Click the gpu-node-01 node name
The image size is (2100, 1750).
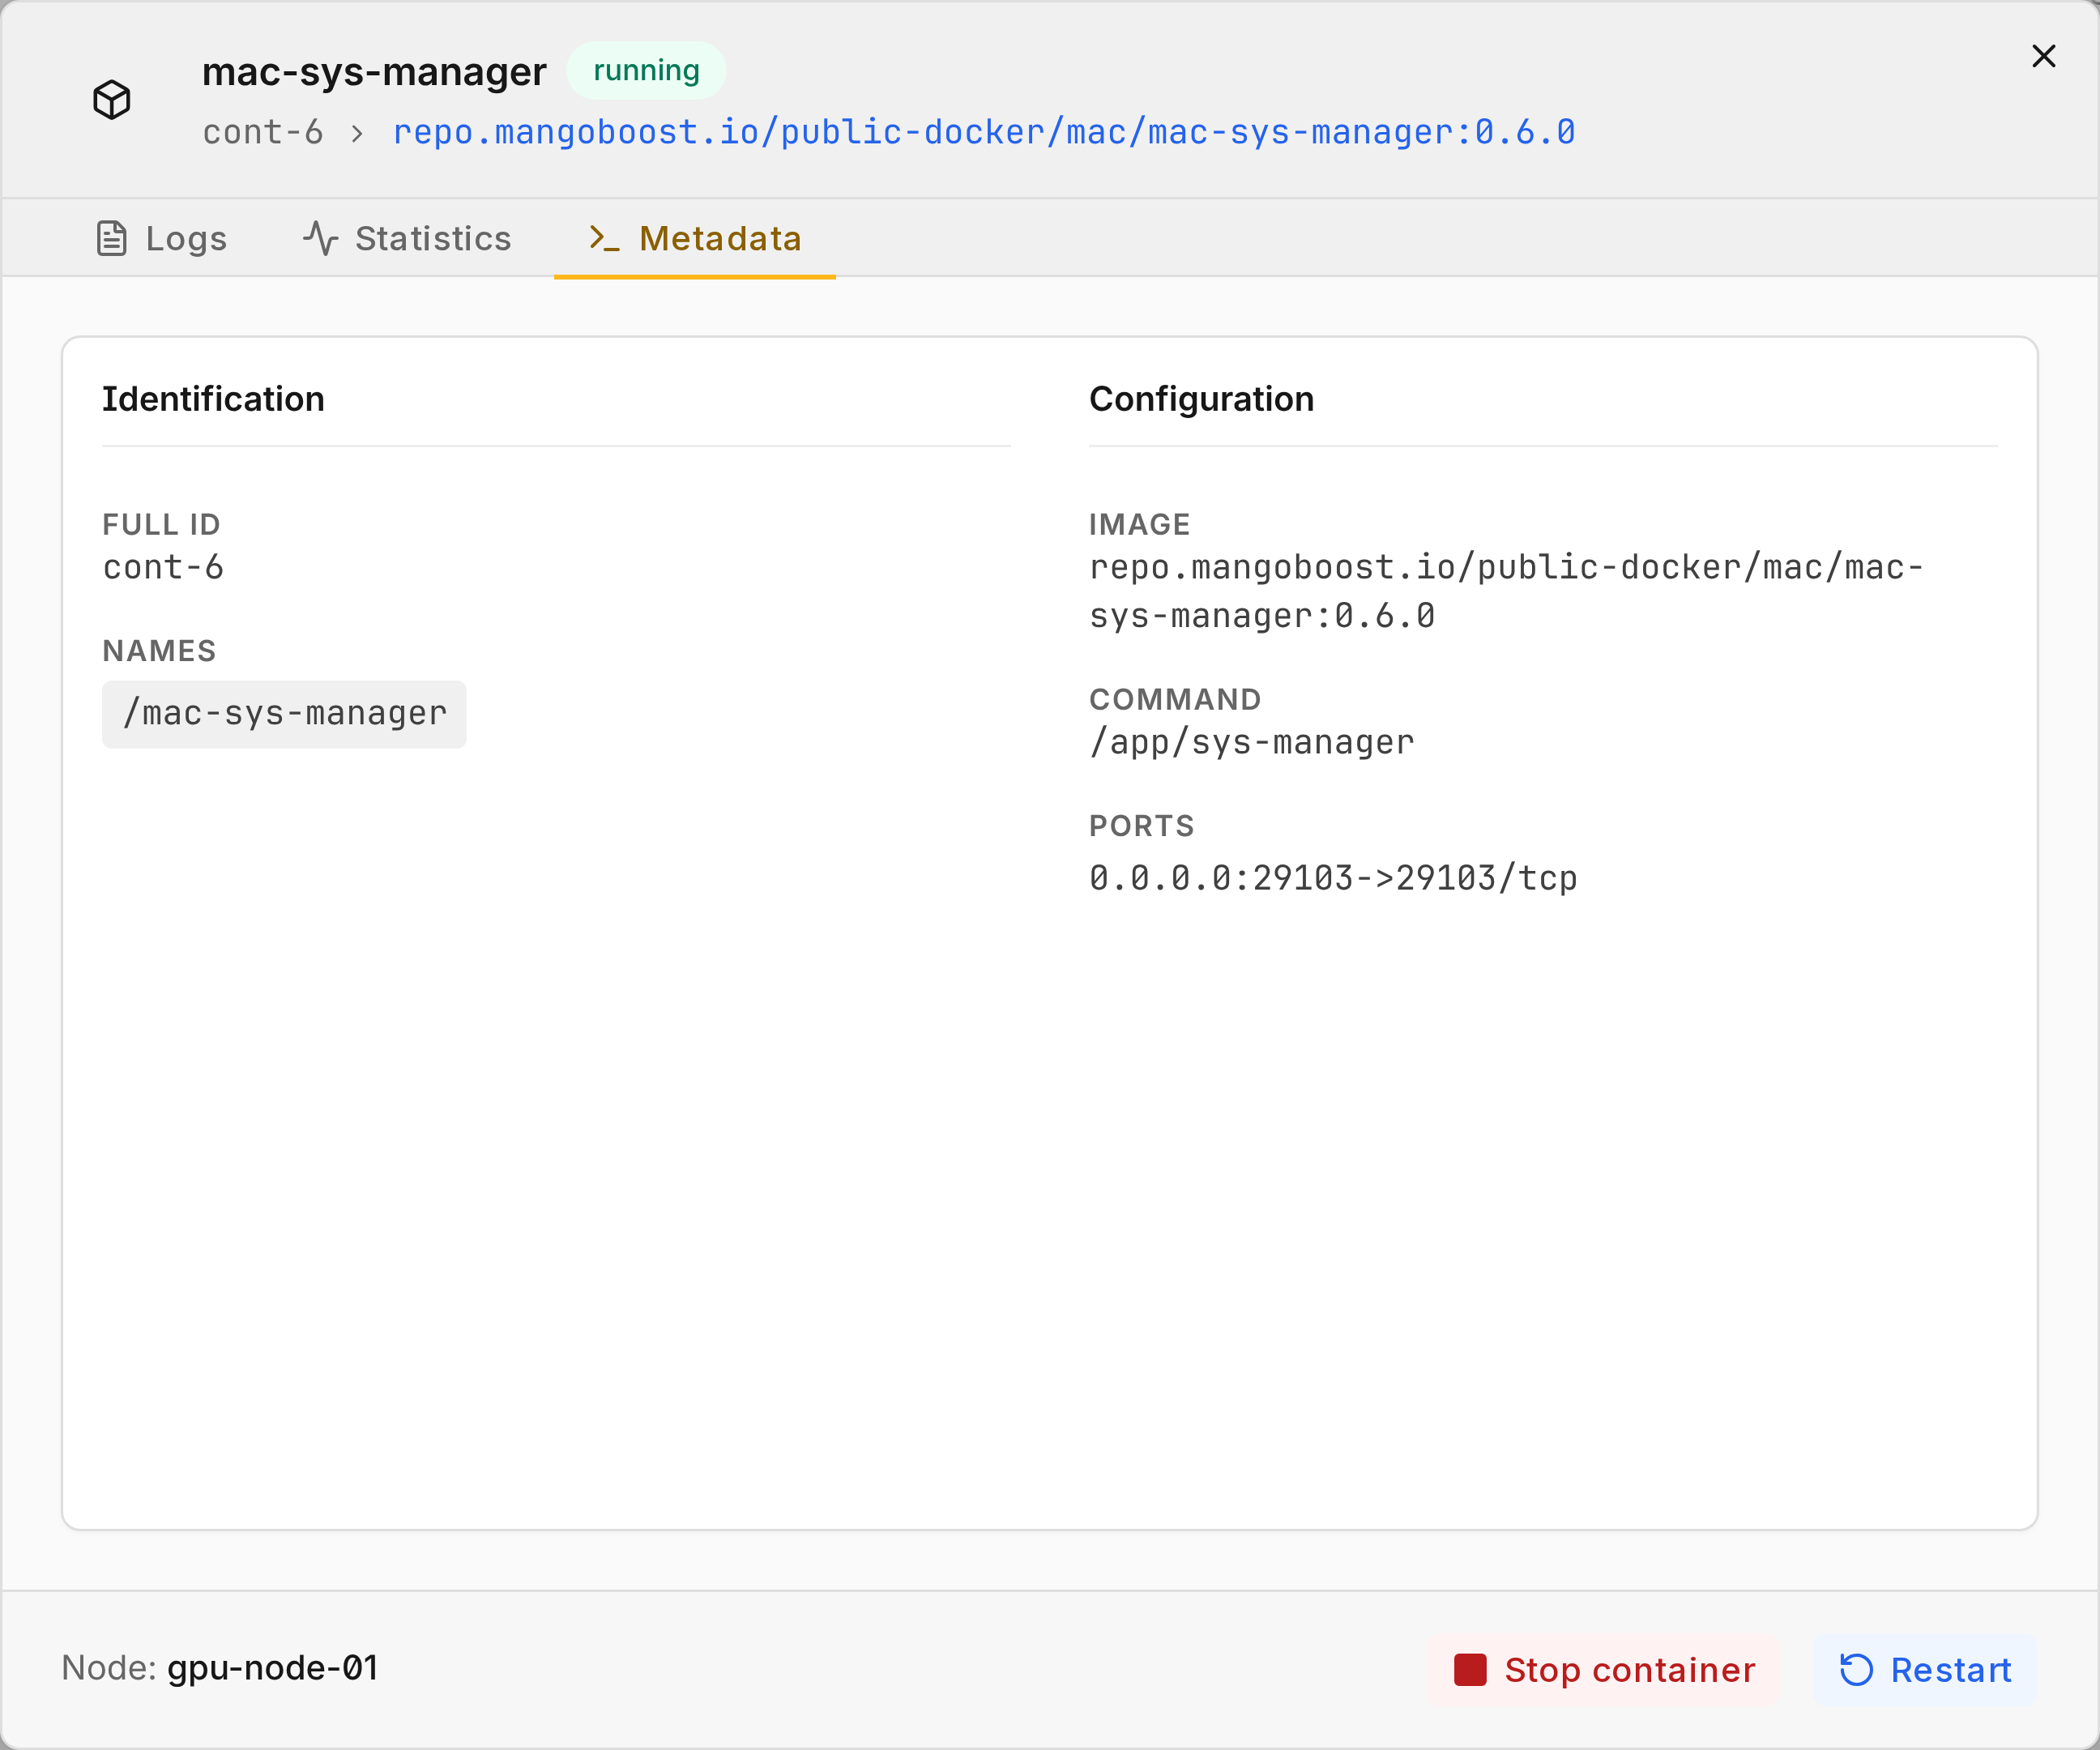tap(272, 1668)
